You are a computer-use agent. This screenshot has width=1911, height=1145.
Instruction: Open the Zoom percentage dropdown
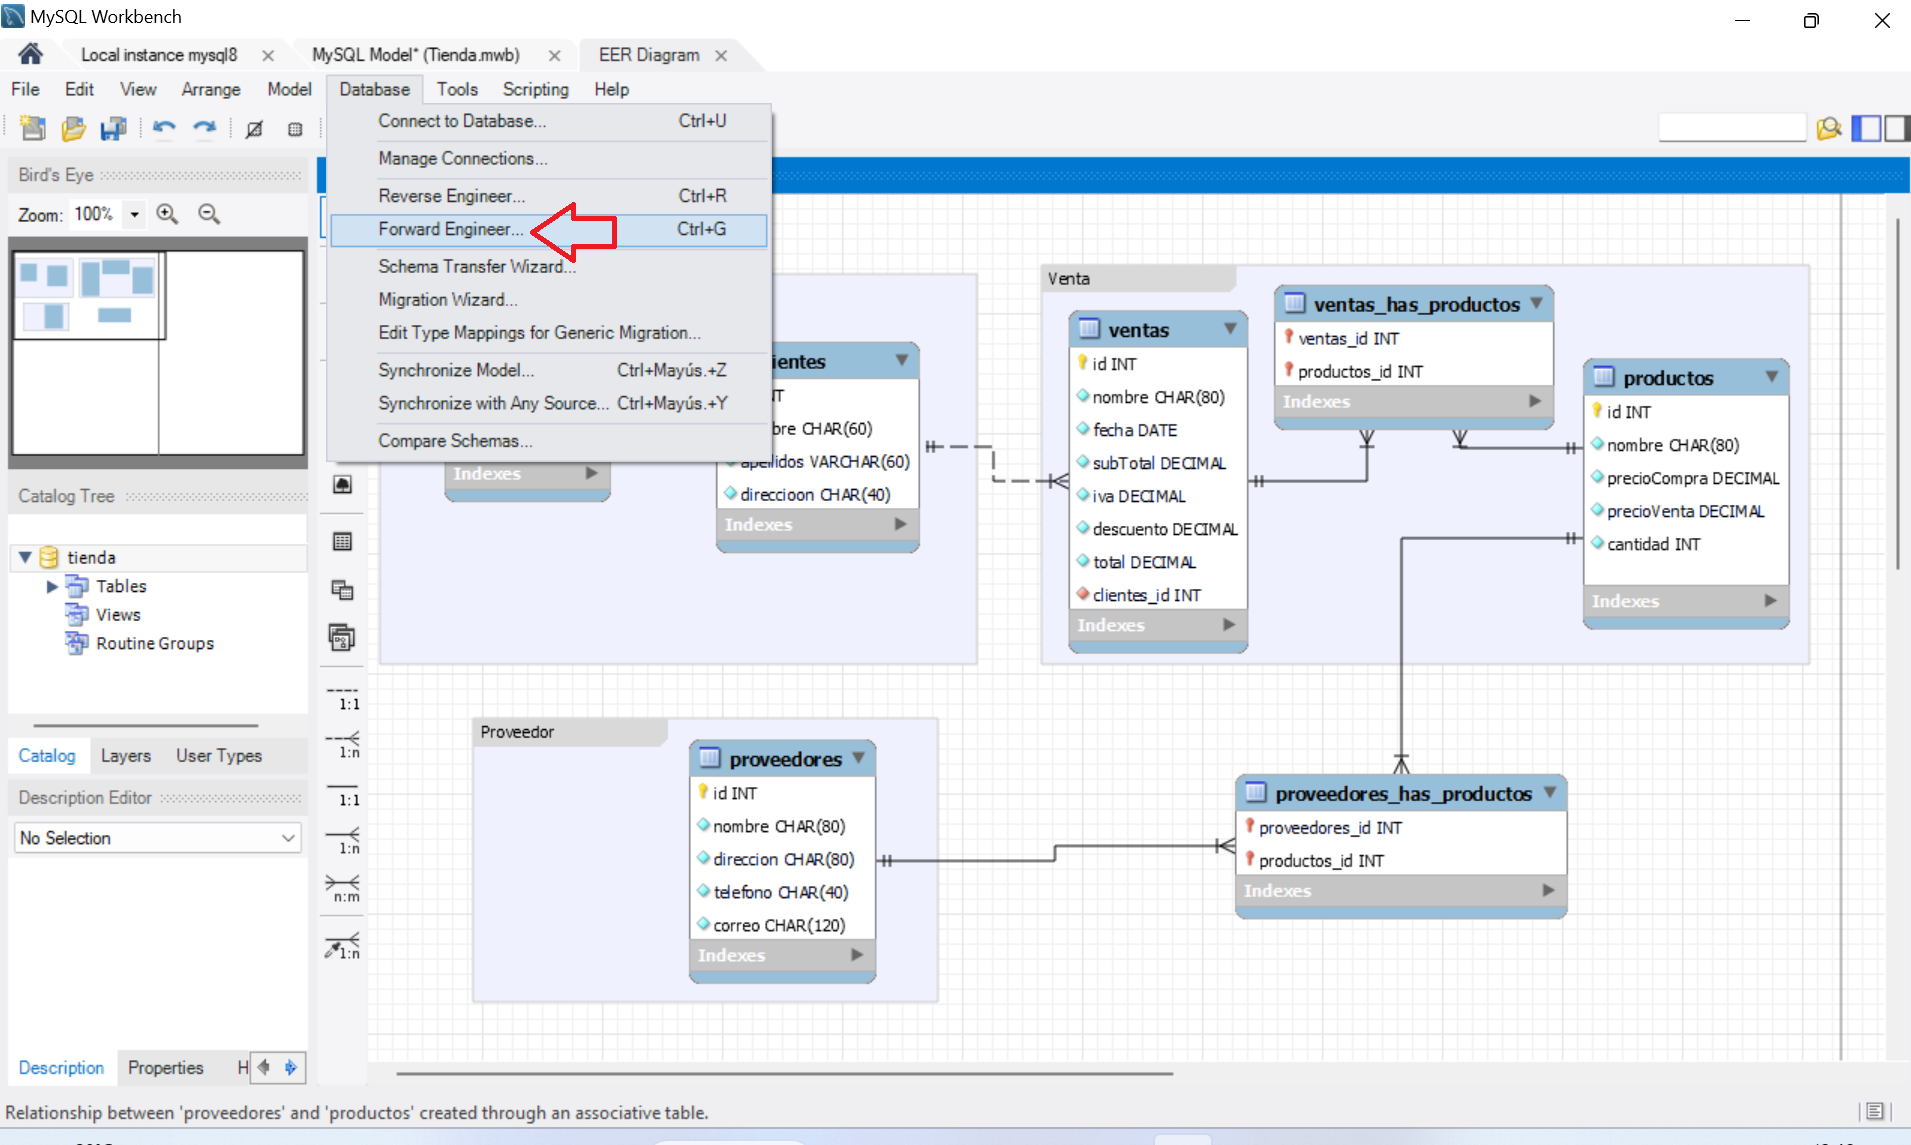point(134,214)
